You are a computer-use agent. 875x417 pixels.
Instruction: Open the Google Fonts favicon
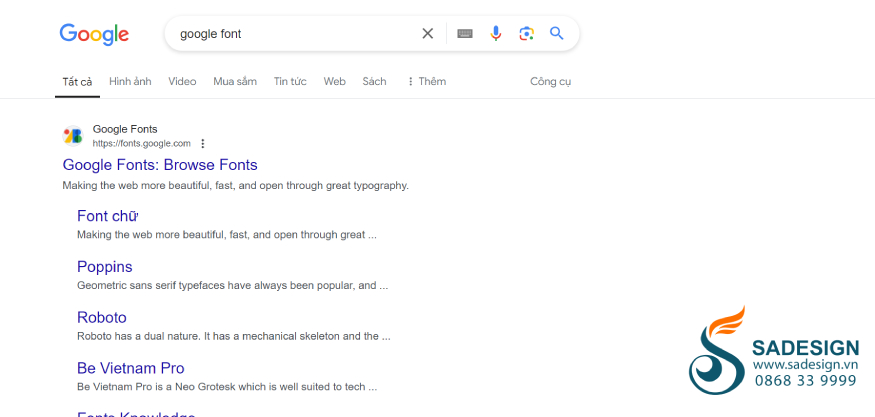pos(73,136)
